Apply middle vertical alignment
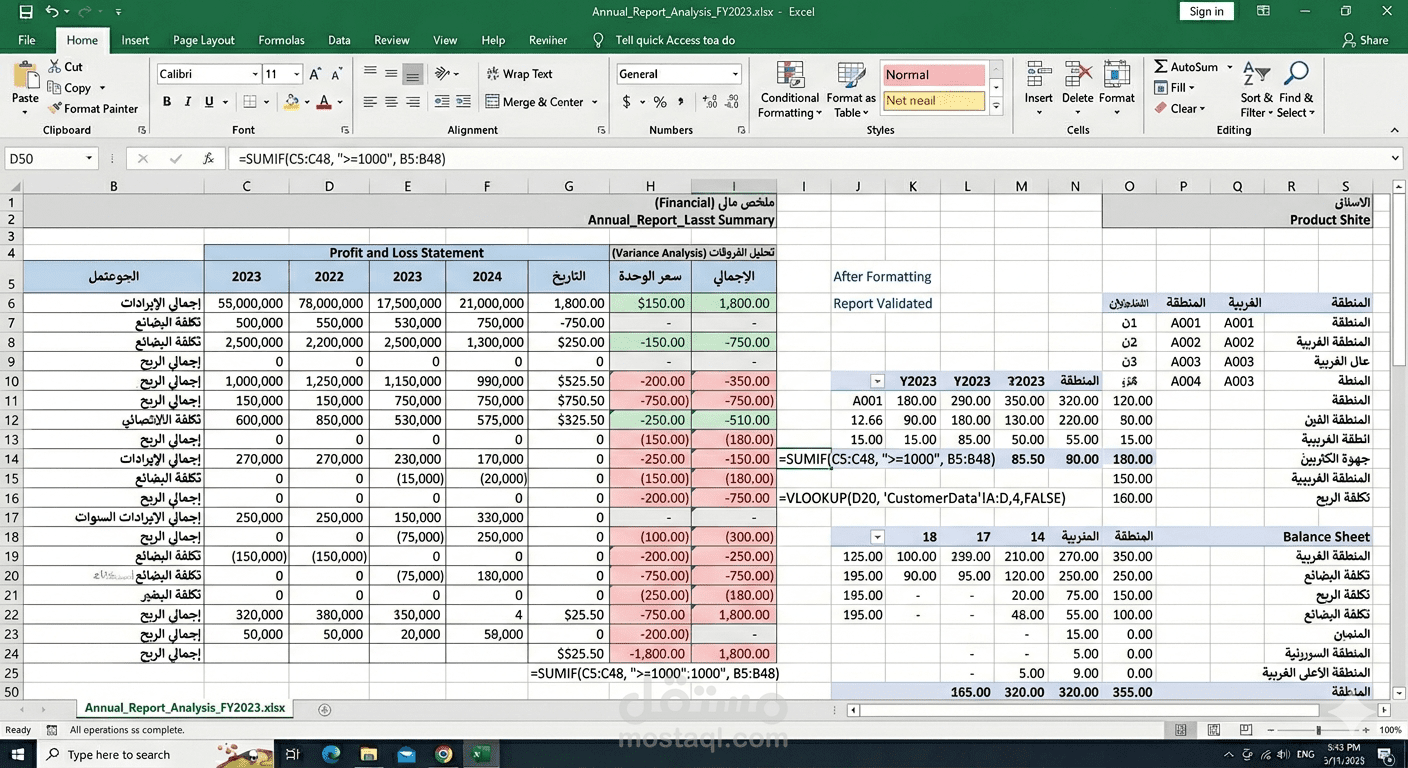Screen dimensions: 1408x768 point(391,73)
